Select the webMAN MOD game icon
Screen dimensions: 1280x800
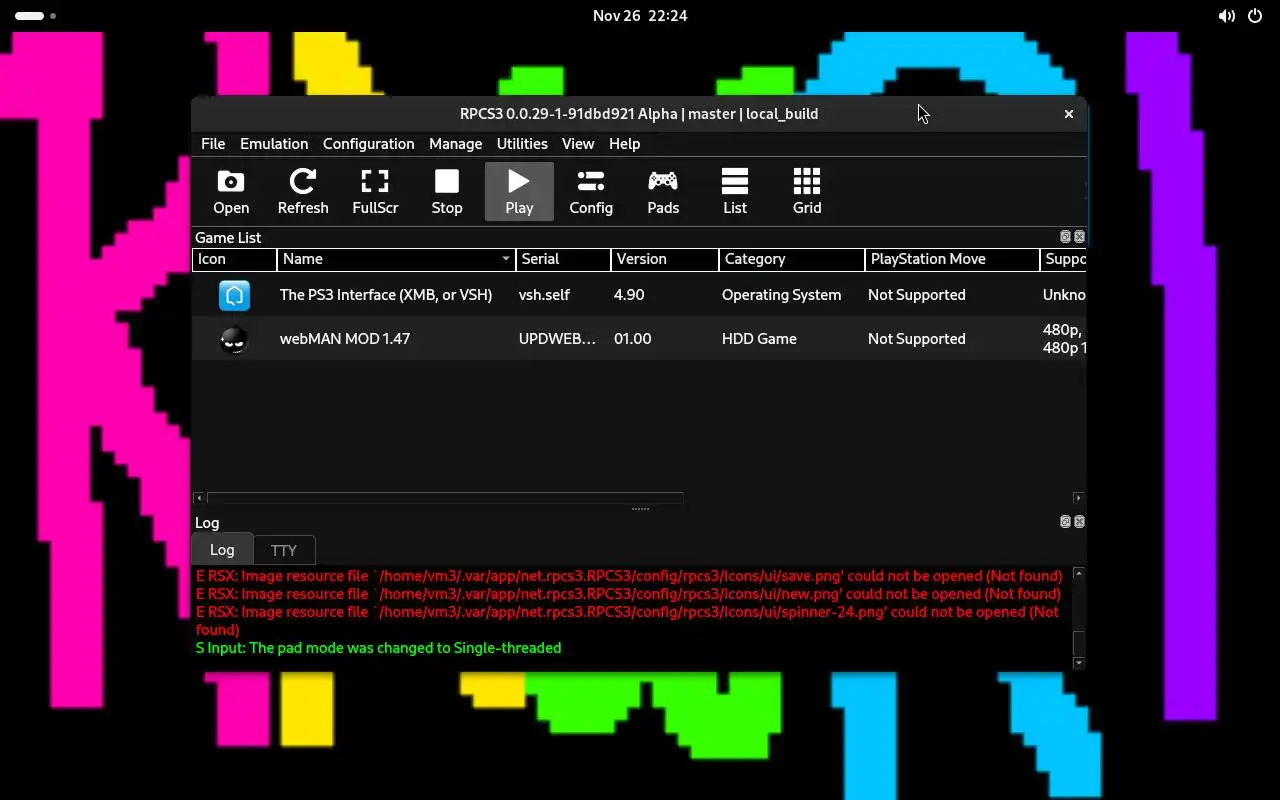pos(234,339)
